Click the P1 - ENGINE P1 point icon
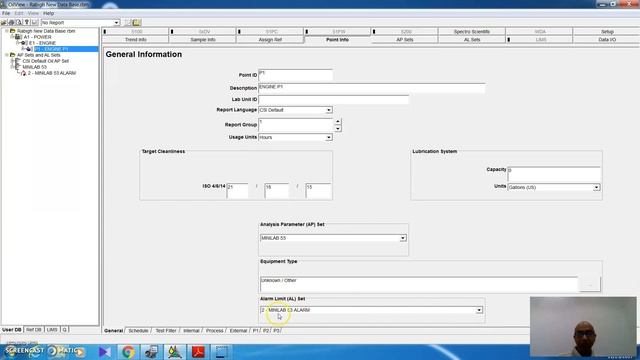 [x=29, y=49]
